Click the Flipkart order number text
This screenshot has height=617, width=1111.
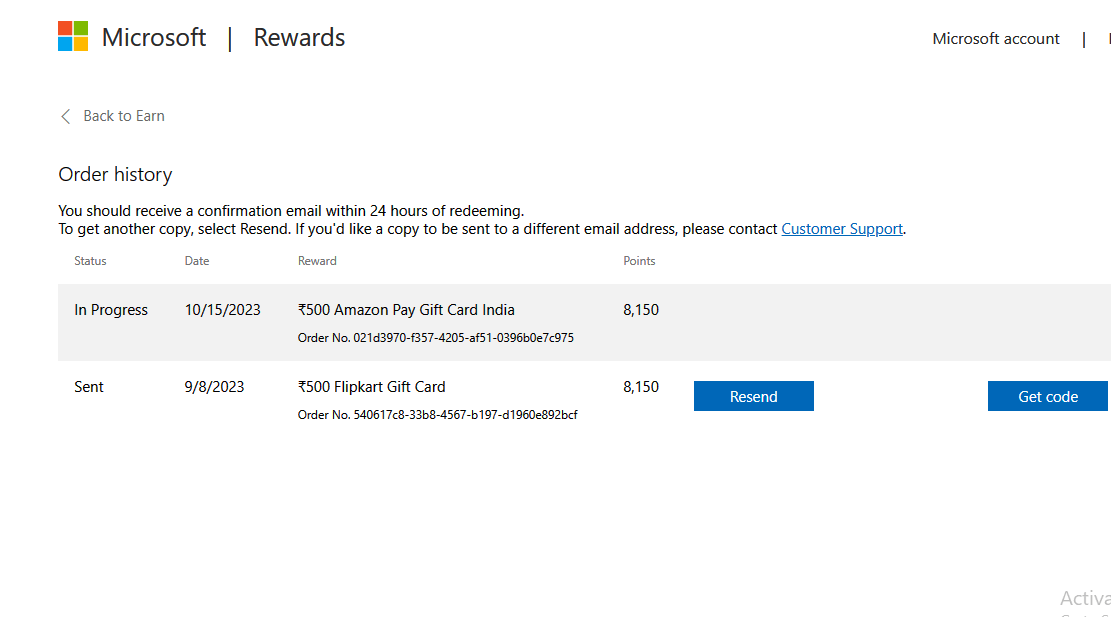[437, 415]
